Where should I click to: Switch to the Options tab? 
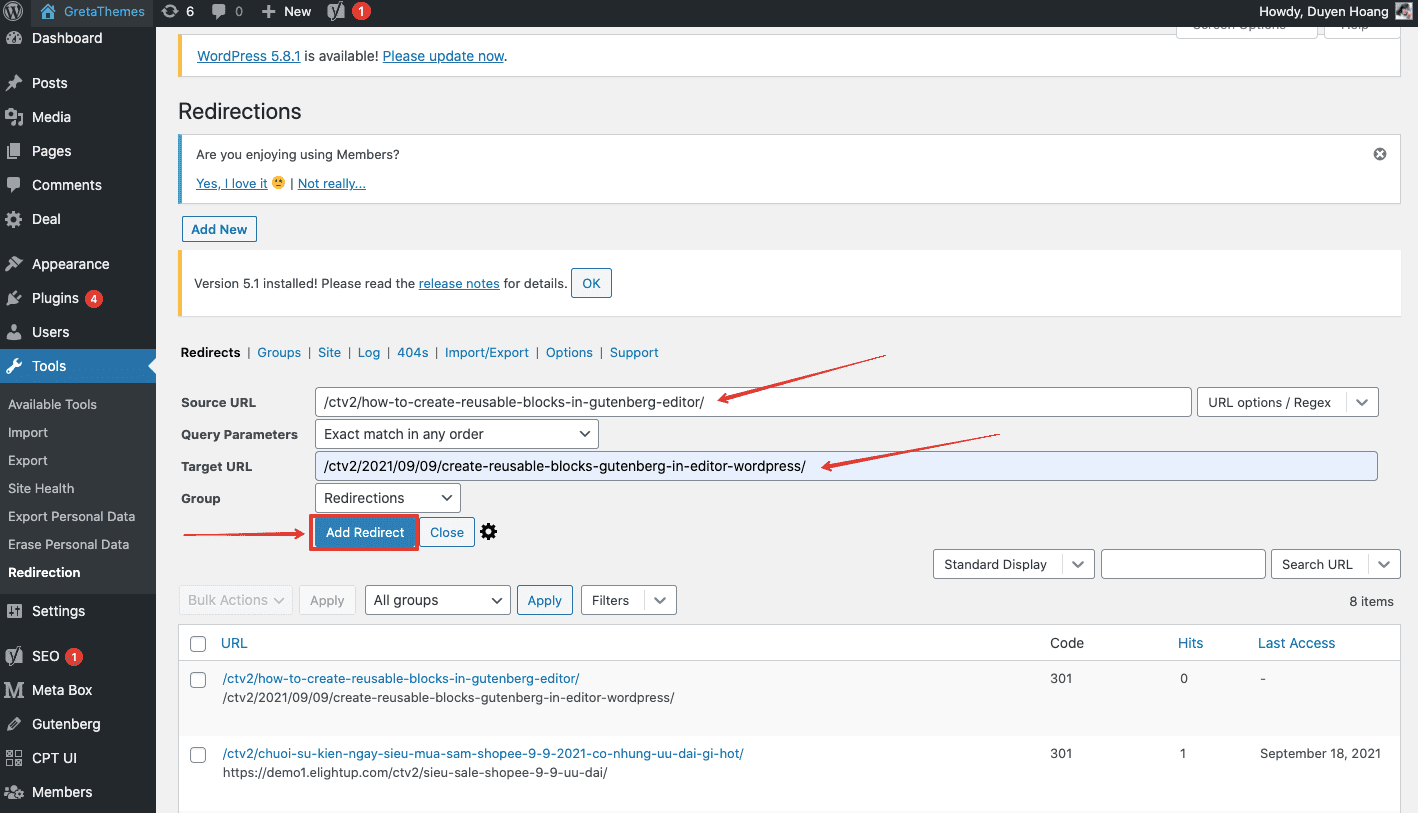pos(570,353)
